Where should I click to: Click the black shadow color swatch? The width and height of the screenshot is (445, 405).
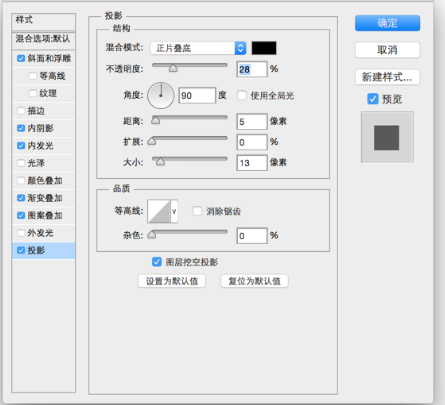click(x=264, y=48)
